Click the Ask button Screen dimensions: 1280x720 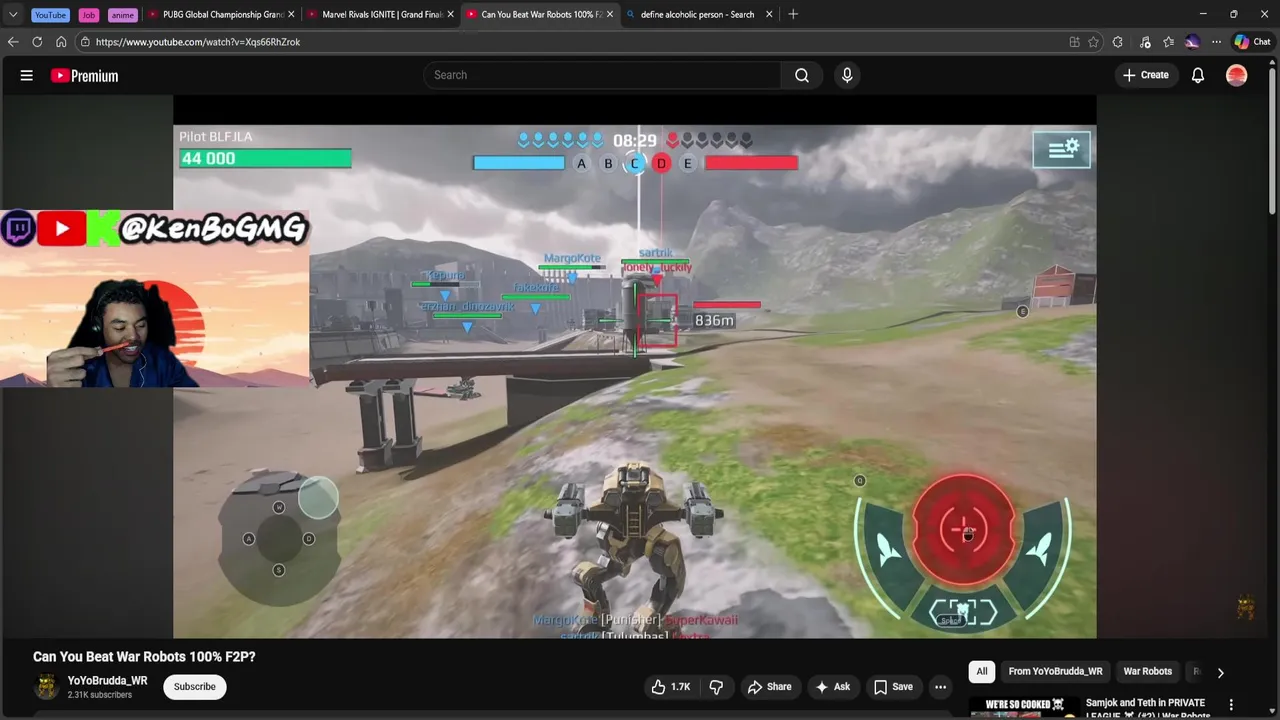click(x=833, y=687)
